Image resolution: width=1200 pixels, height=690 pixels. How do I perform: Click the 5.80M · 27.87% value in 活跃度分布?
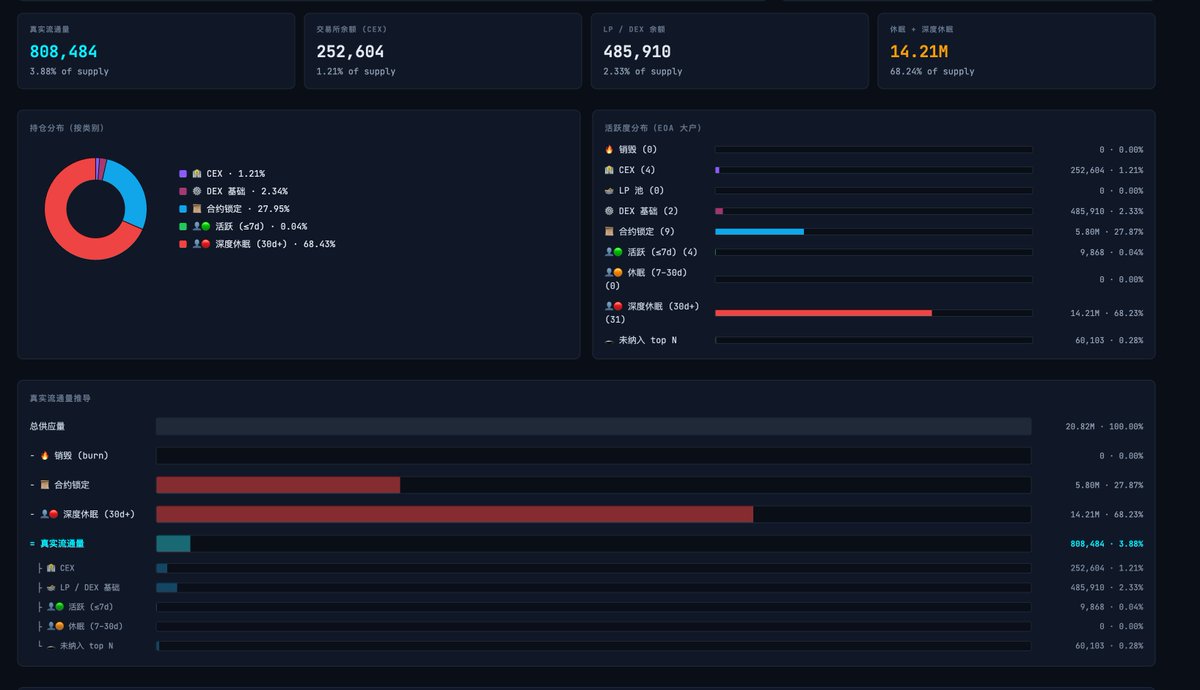click(1107, 231)
